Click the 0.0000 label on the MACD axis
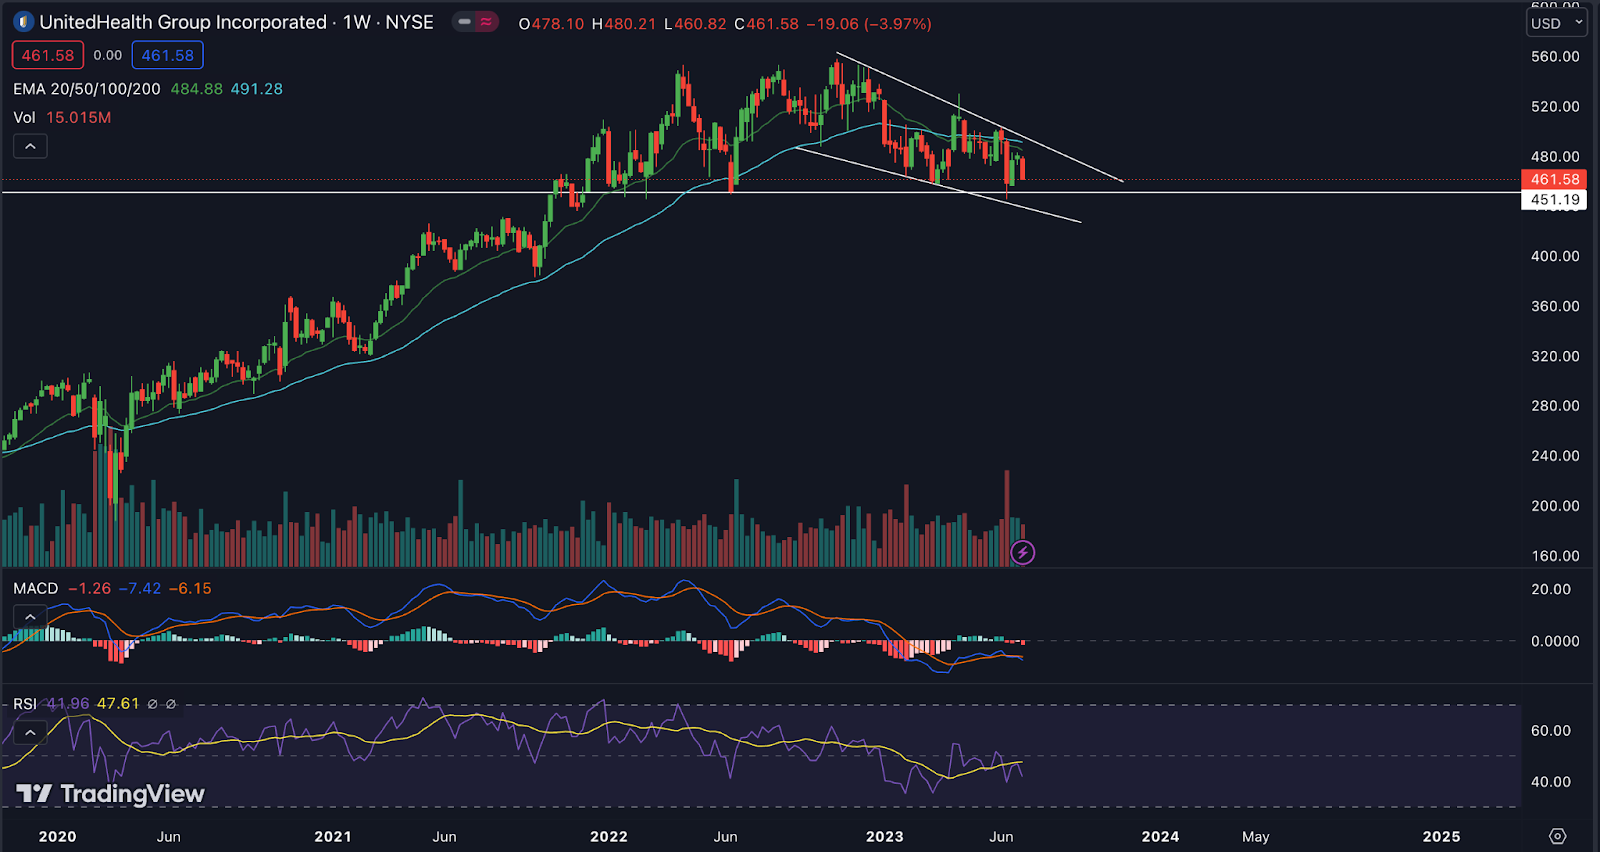 point(1555,641)
